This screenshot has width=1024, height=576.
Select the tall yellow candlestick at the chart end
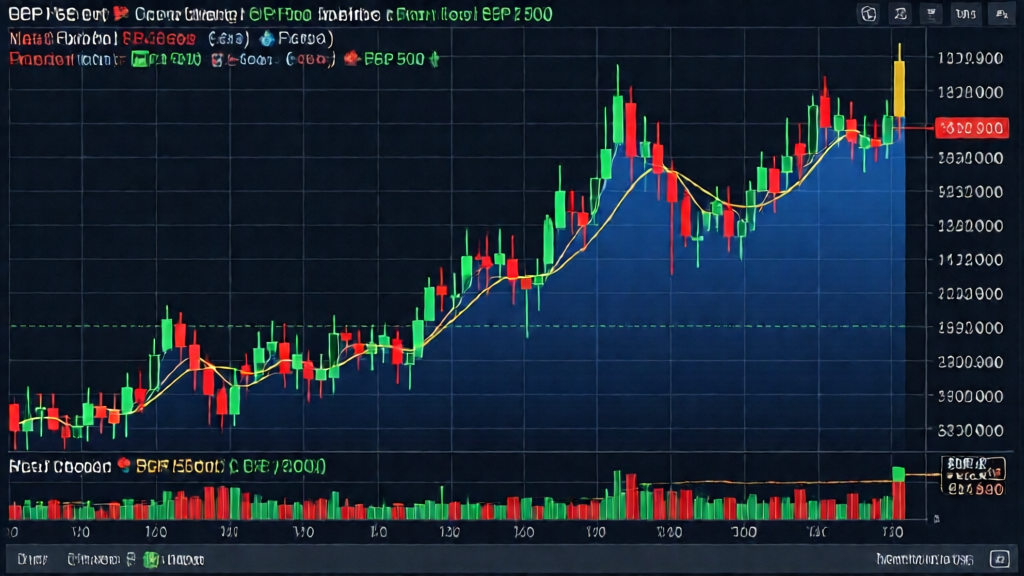(x=899, y=88)
